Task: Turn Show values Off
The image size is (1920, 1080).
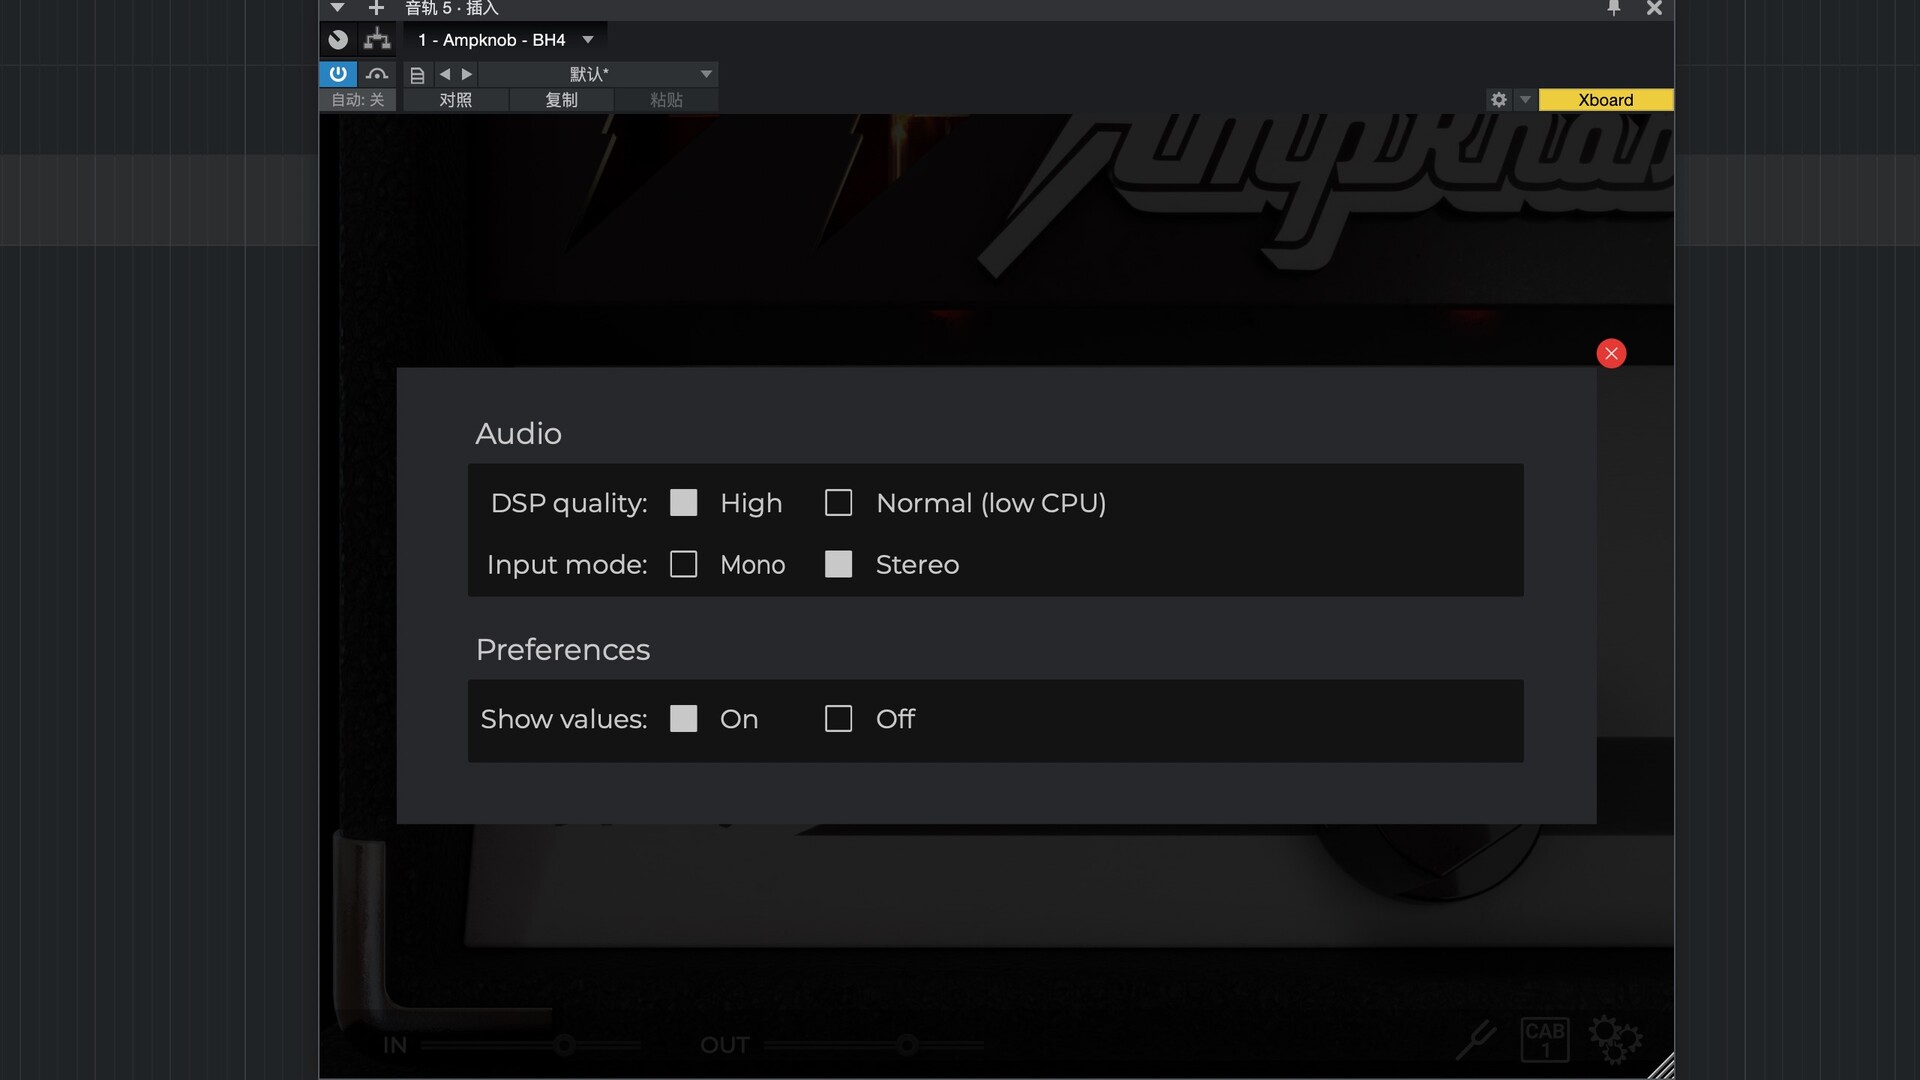Action: [x=838, y=719]
